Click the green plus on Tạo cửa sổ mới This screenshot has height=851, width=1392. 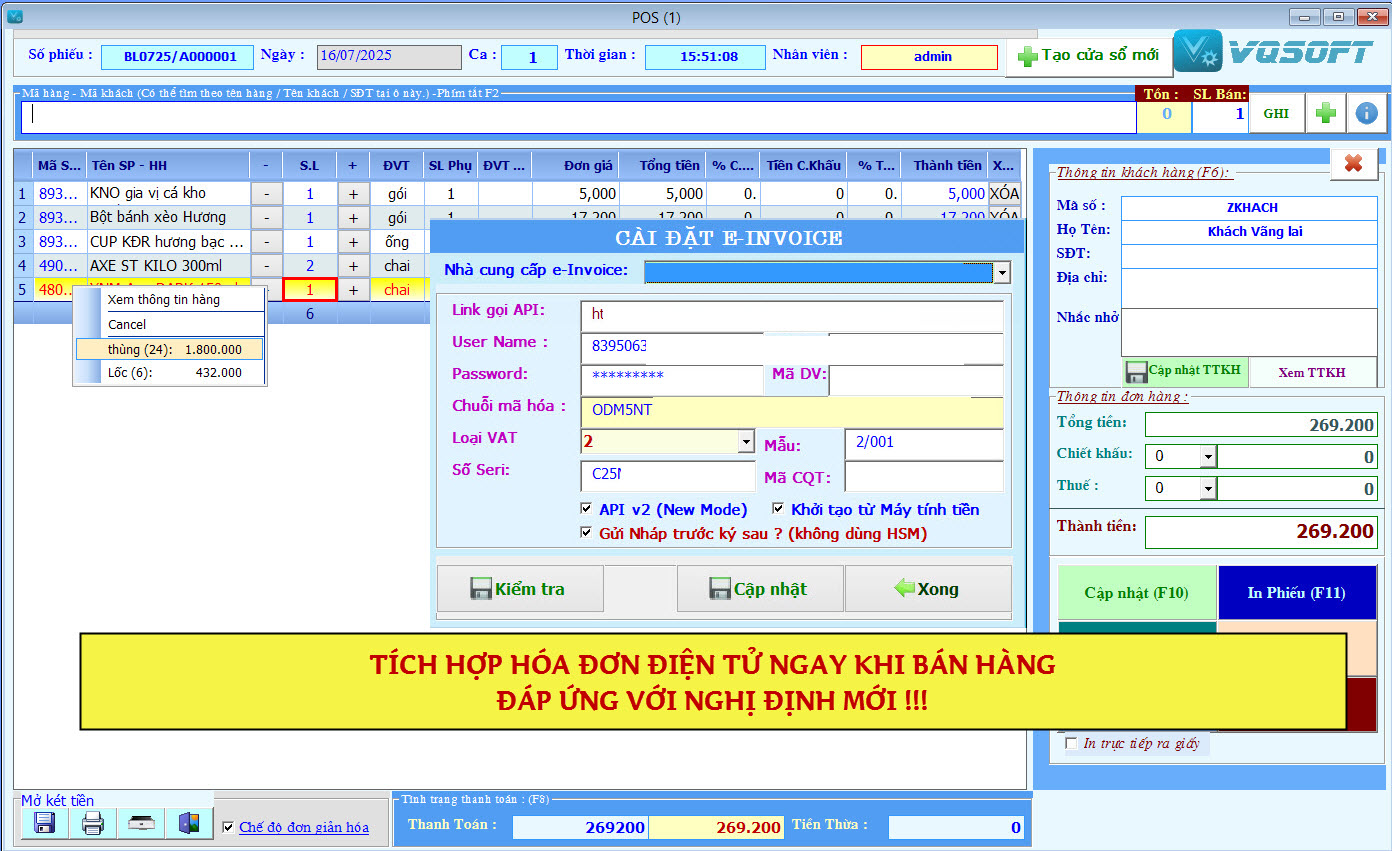[1026, 54]
